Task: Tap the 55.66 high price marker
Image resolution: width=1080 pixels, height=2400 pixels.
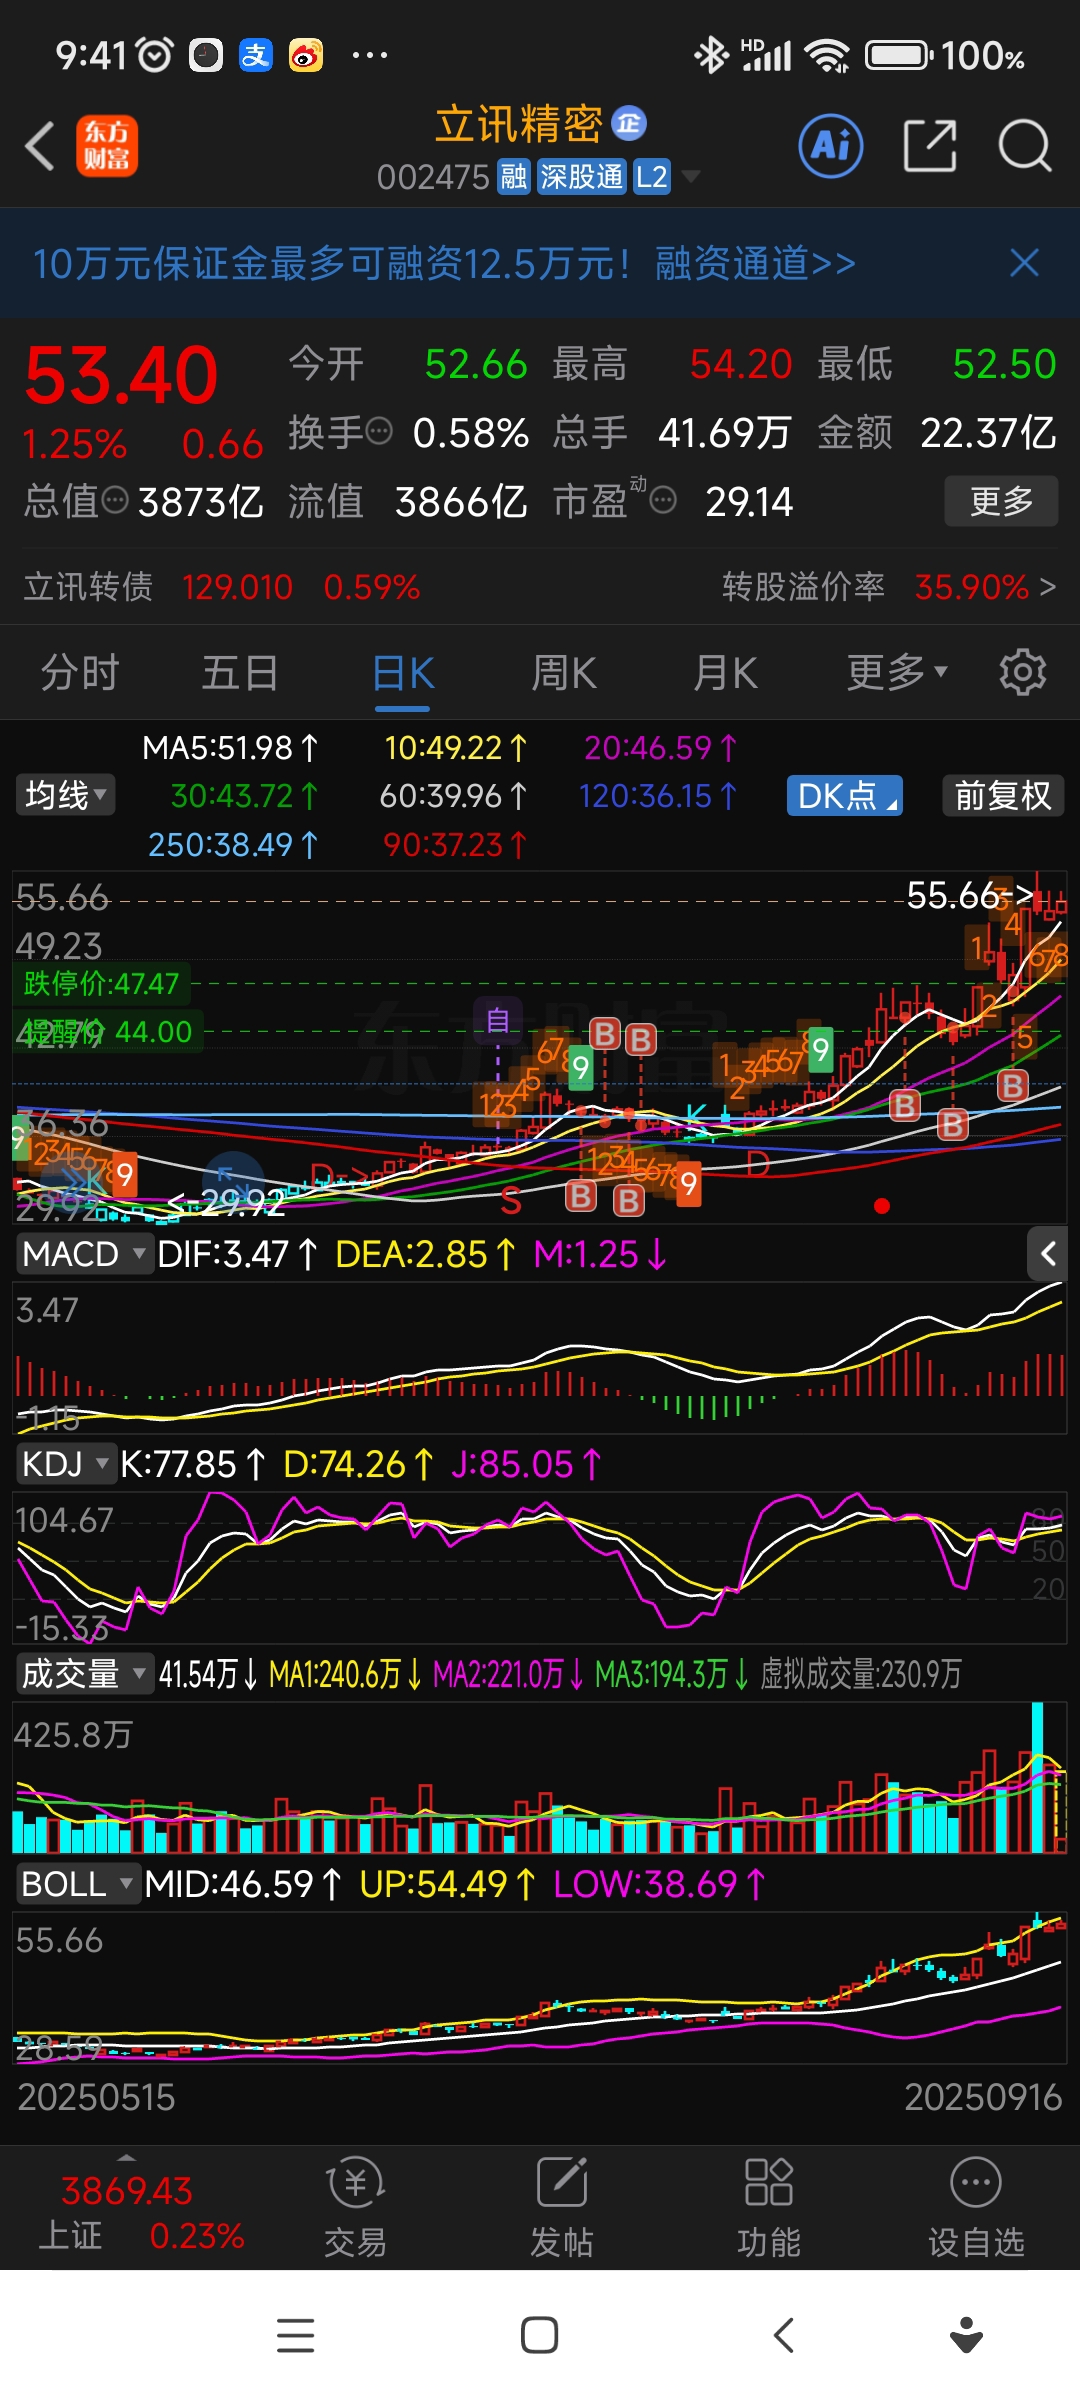Action: [968, 895]
